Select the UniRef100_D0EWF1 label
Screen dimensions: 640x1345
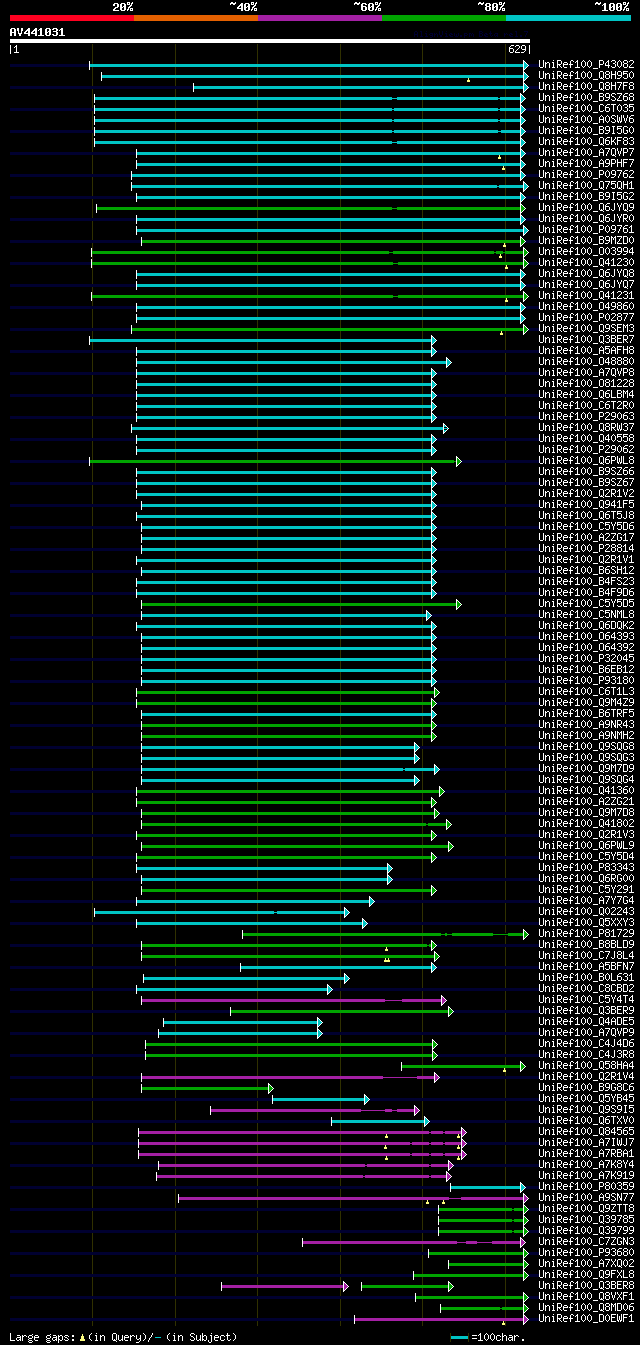(x=584, y=1318)
